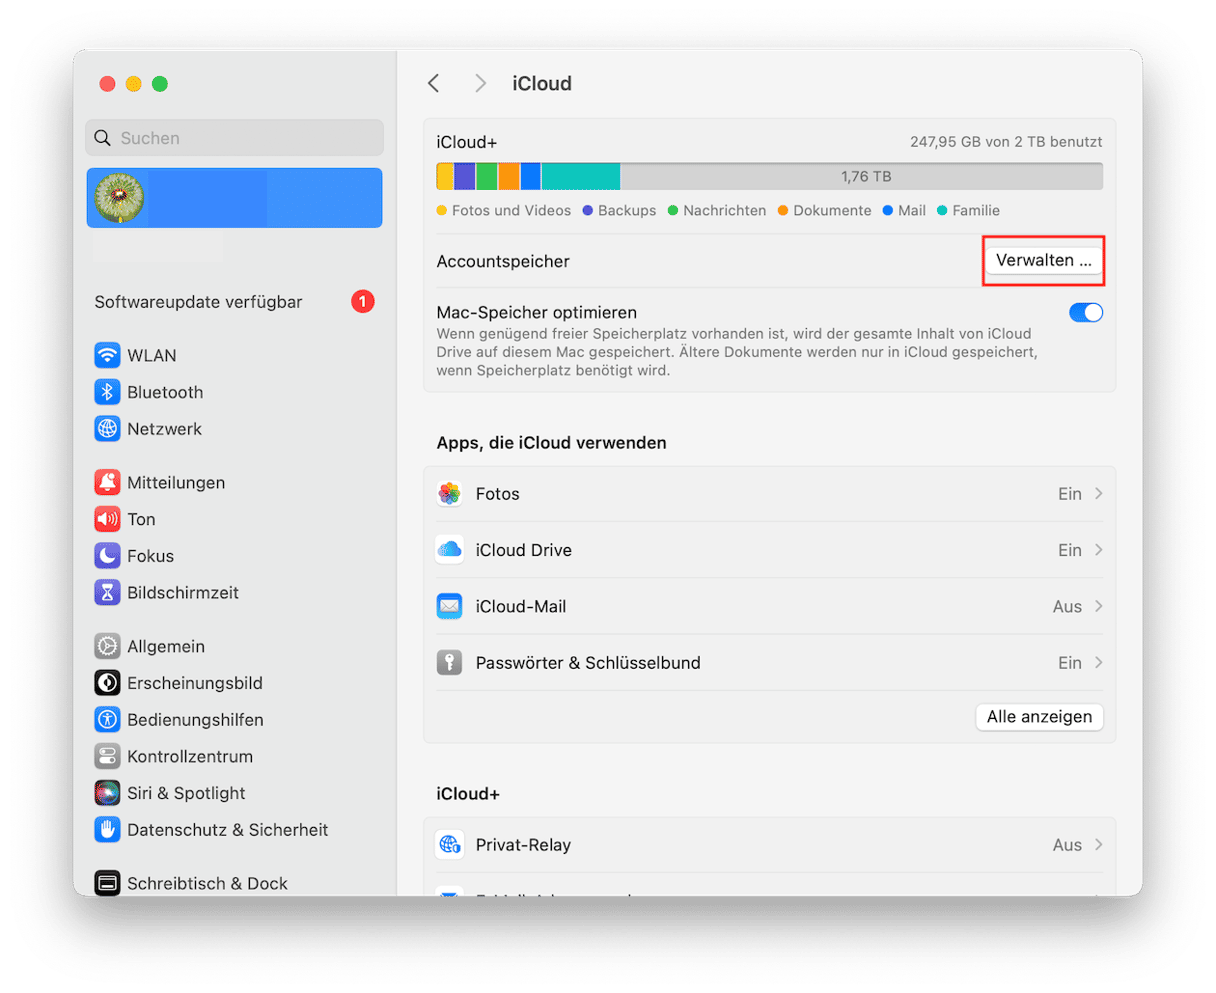
Task: Click the gray 1,76 TB free segment
Action: tap(861, 176)
